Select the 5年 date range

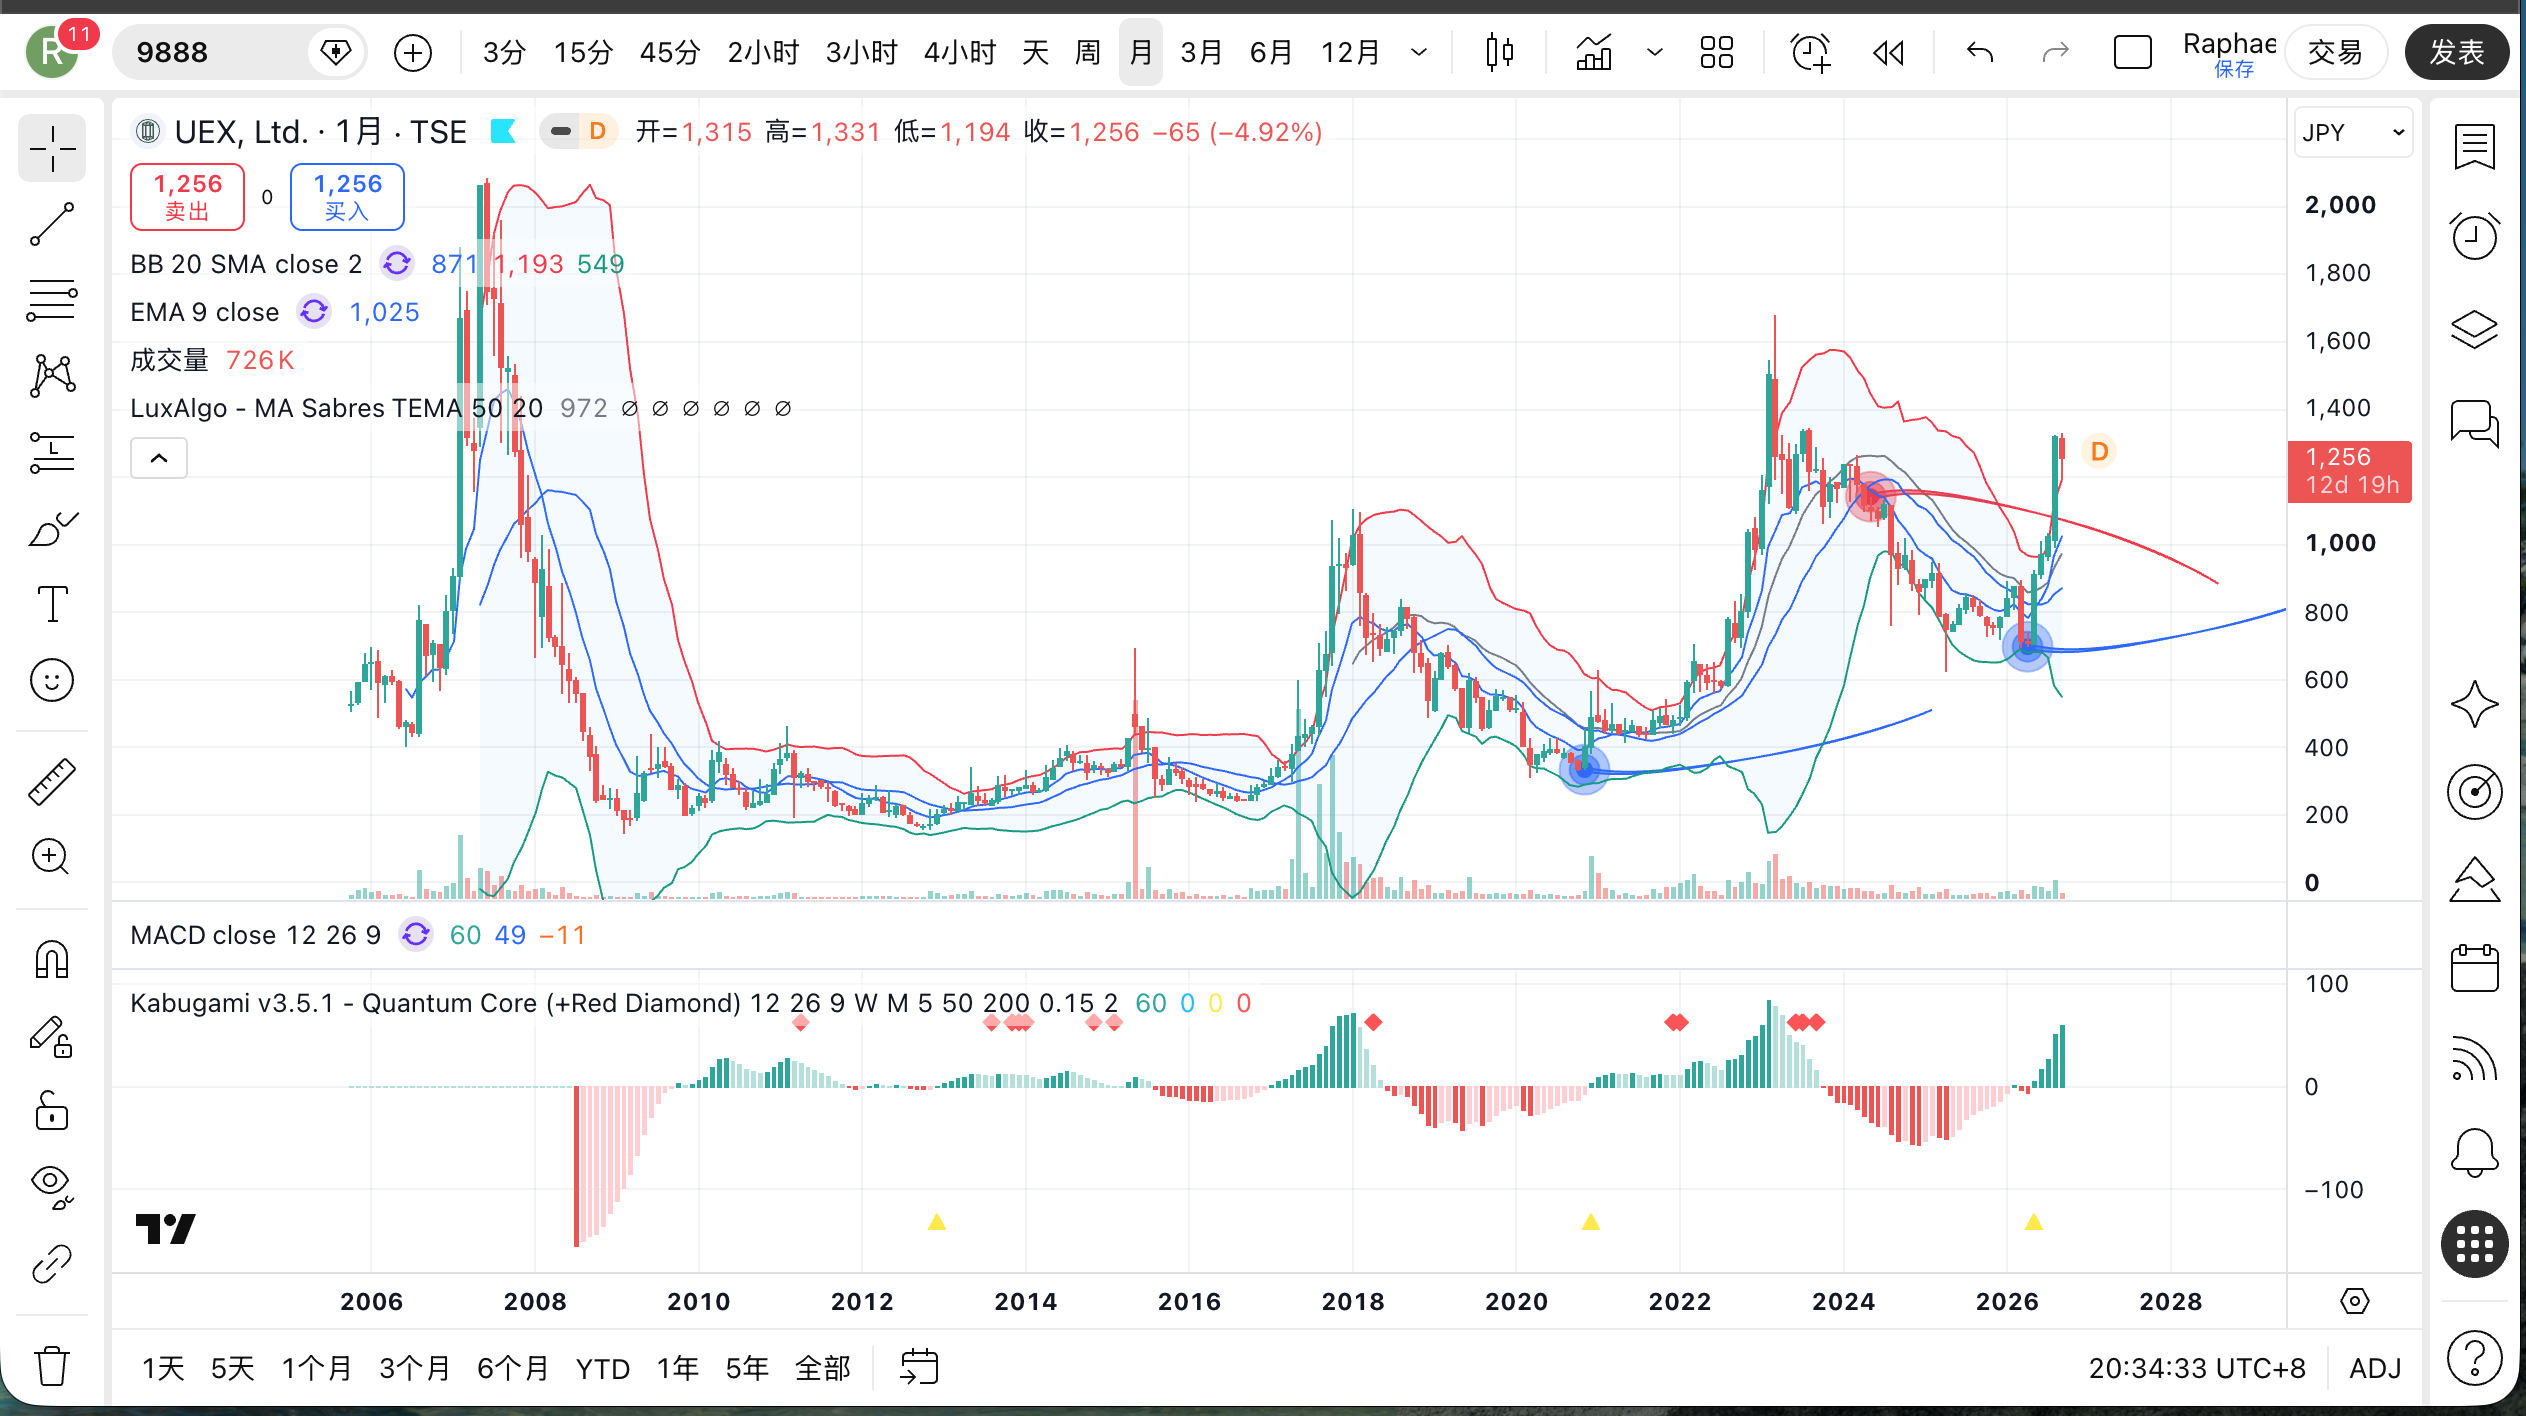coord(746,1368)
